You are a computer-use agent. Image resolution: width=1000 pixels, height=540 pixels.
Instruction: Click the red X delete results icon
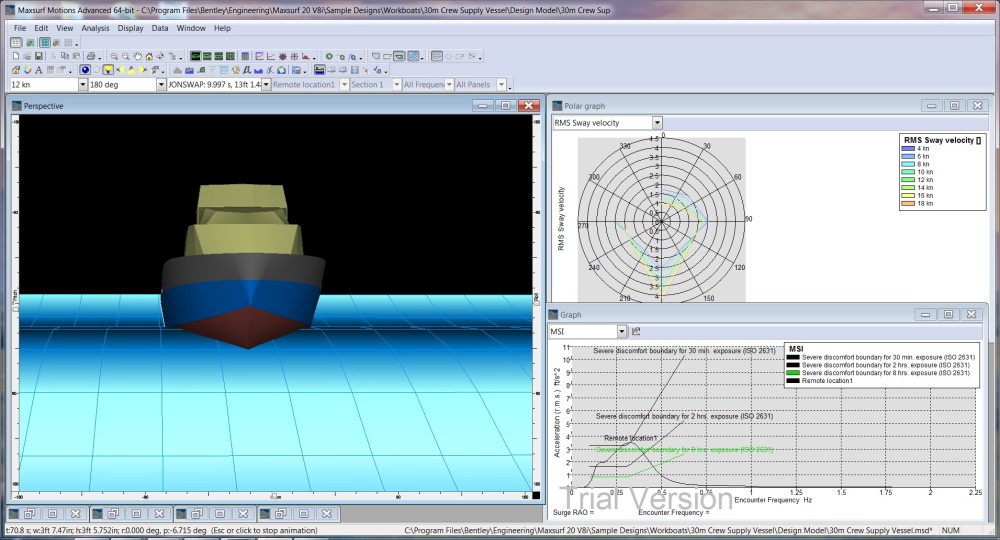point(365,69)
